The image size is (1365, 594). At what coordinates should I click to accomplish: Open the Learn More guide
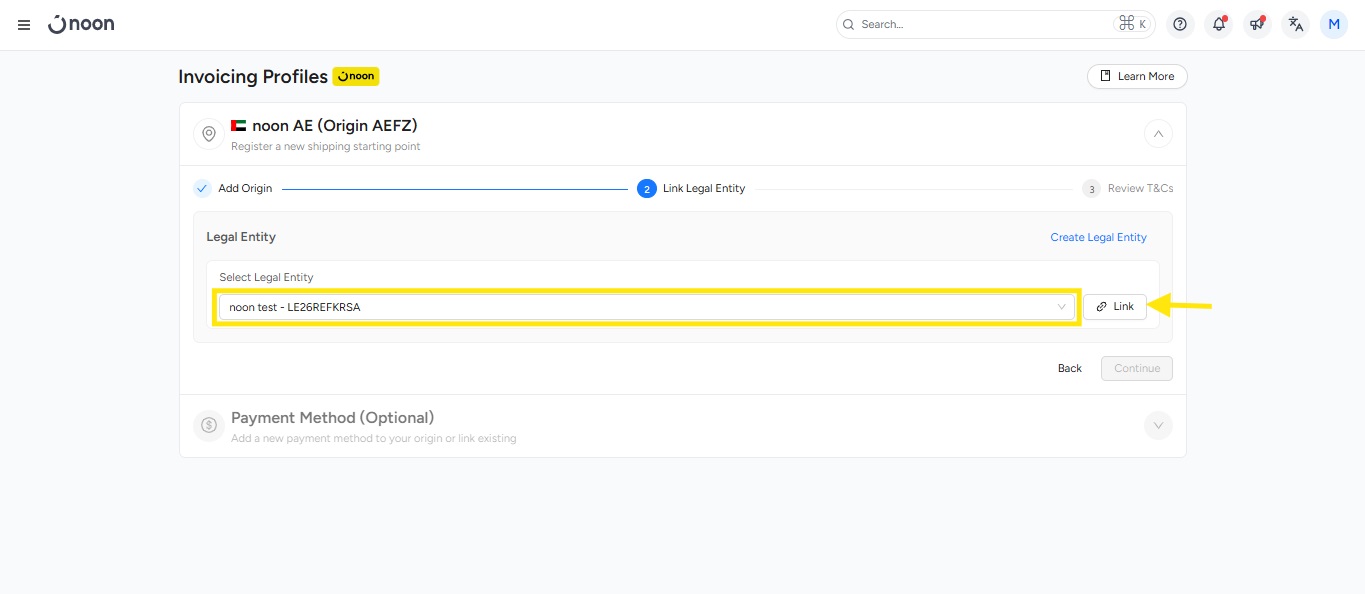[1137, 77]
